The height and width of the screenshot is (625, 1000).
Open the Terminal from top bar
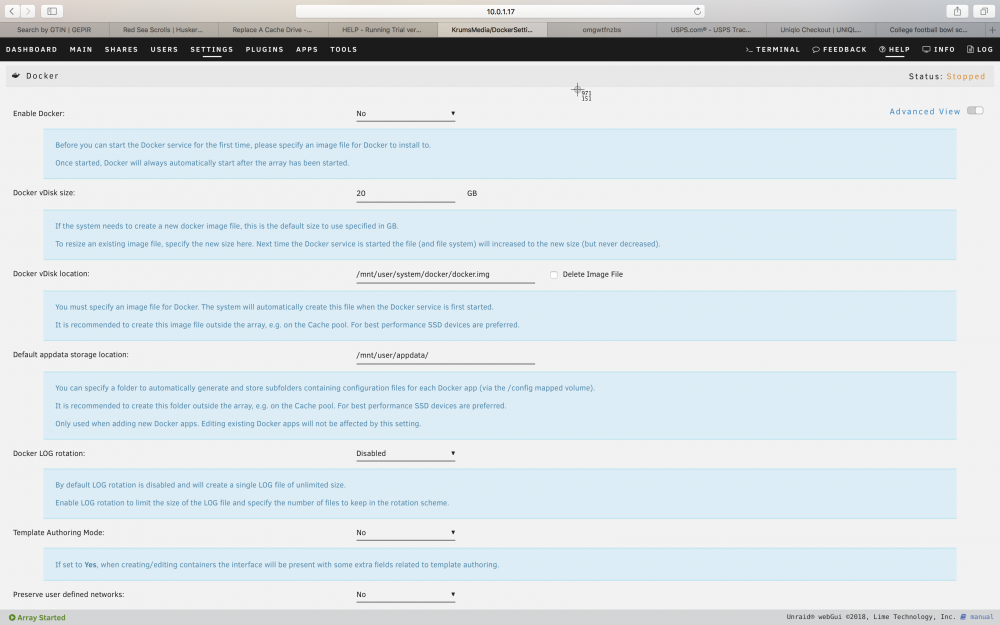[772, 49]
